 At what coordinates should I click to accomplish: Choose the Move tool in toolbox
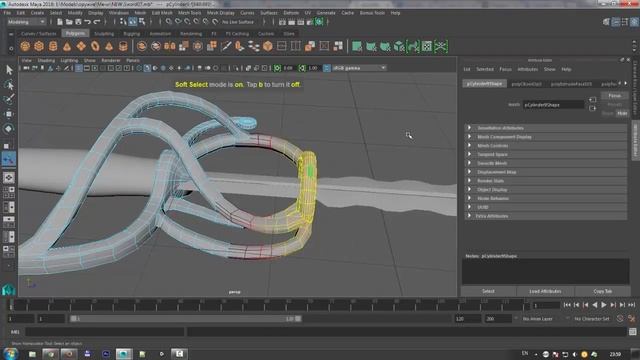(9, 114)
